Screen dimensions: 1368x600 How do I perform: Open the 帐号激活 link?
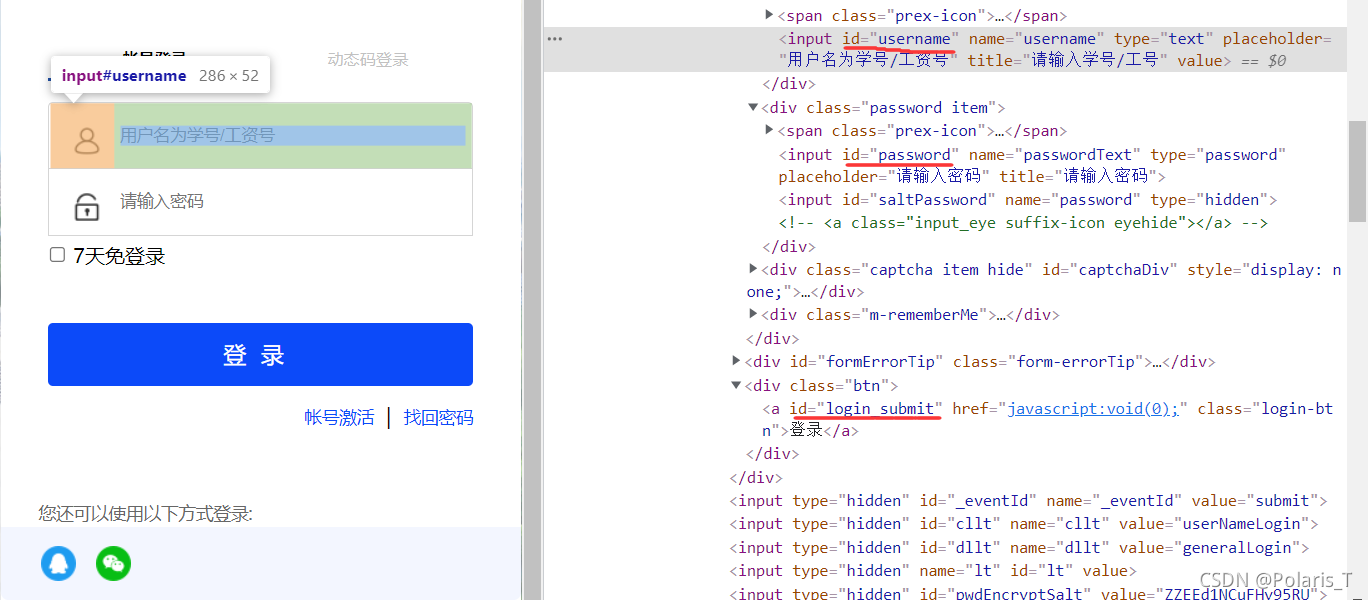point(339,418)
